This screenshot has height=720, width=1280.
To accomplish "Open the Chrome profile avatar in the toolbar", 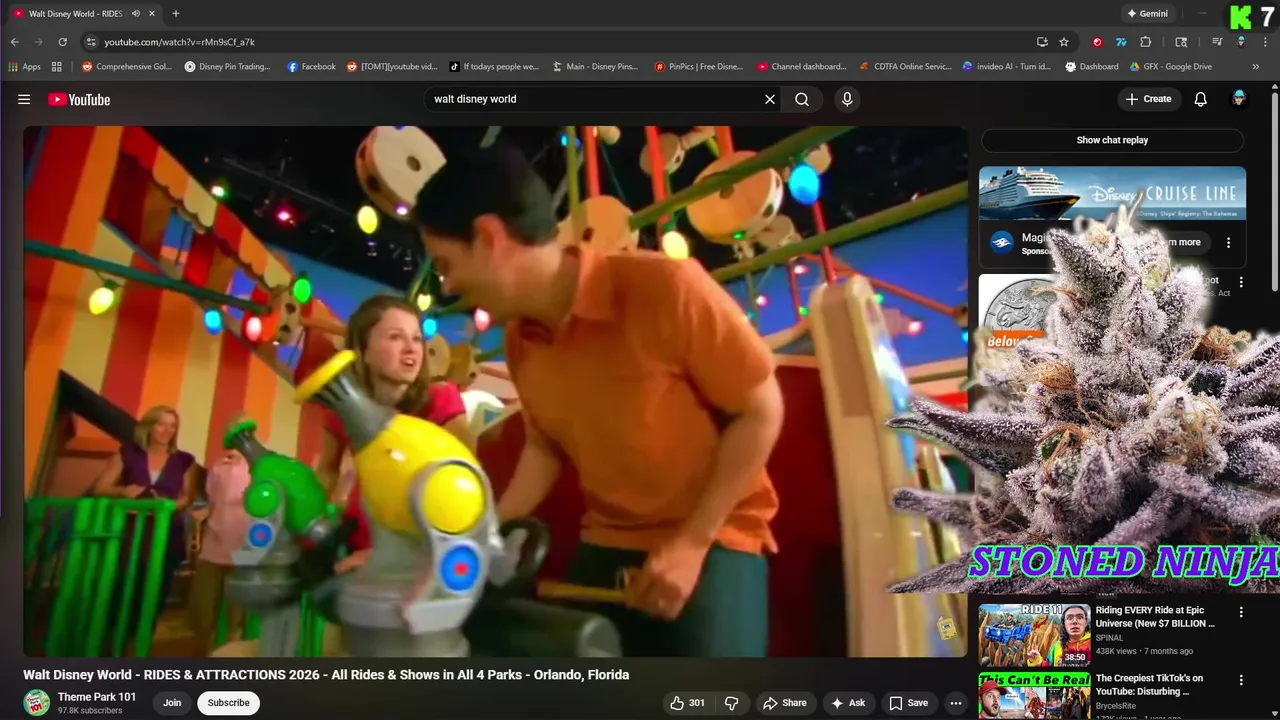I will point(1241,42).
